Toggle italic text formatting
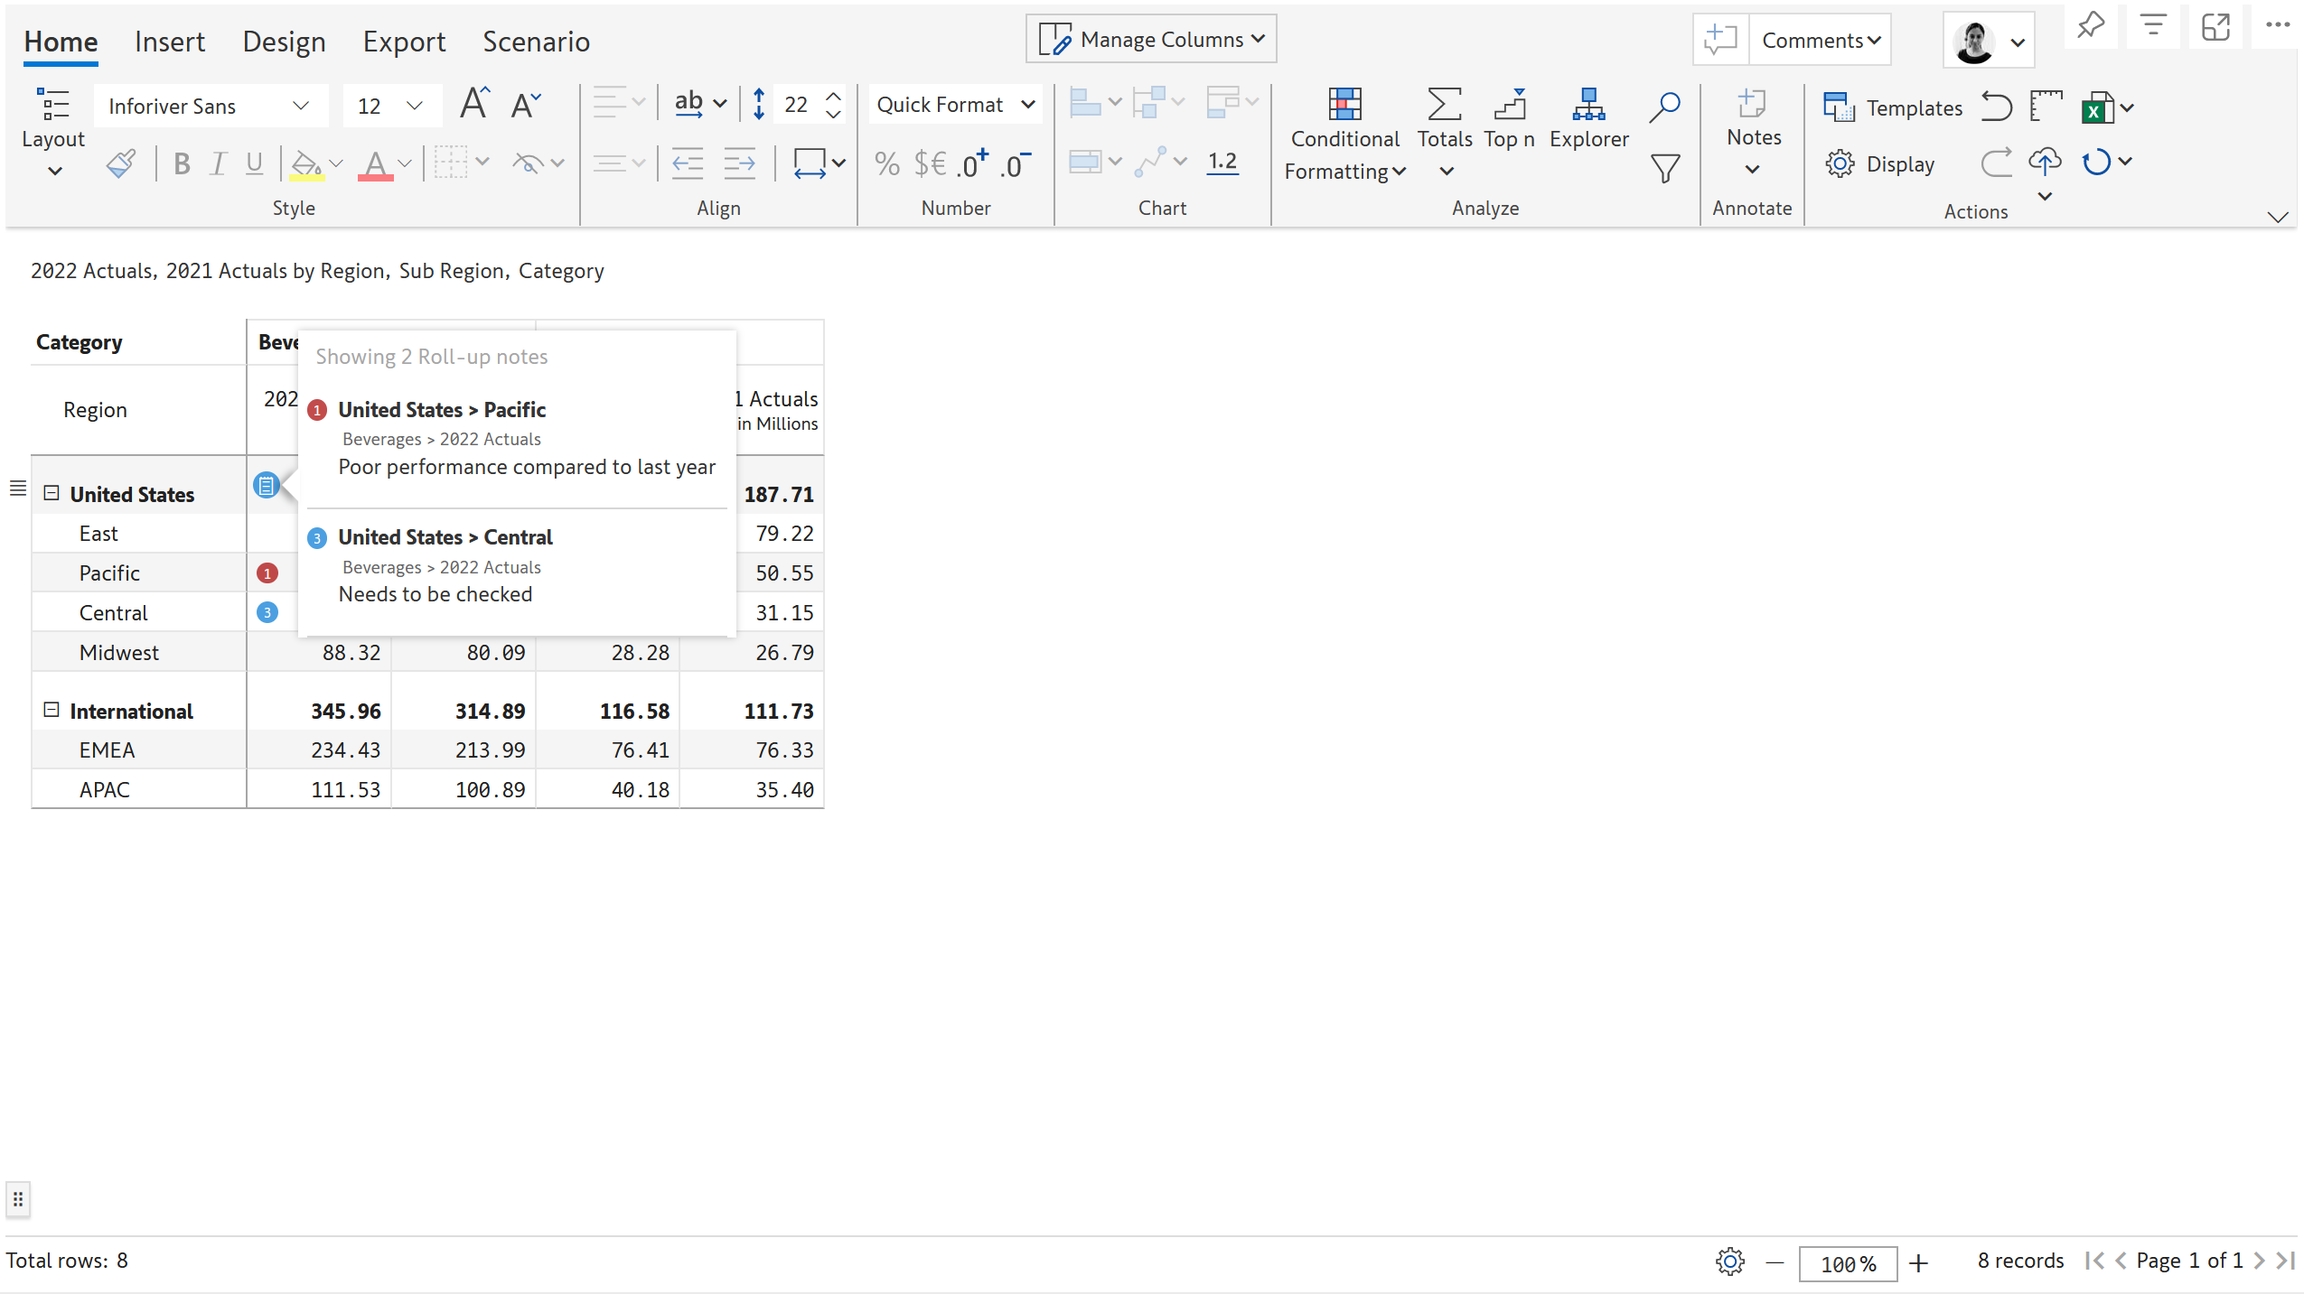2304x1294 pixels. (x=218, y=163)
